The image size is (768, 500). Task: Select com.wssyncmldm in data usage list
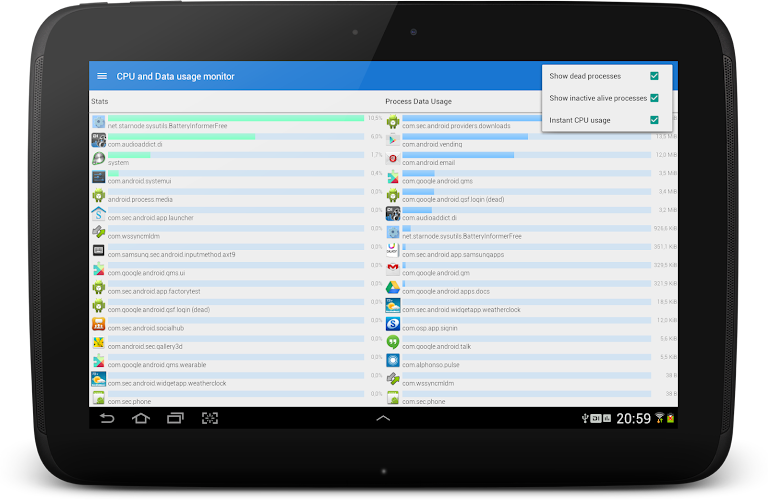click(x=531, y=379)
